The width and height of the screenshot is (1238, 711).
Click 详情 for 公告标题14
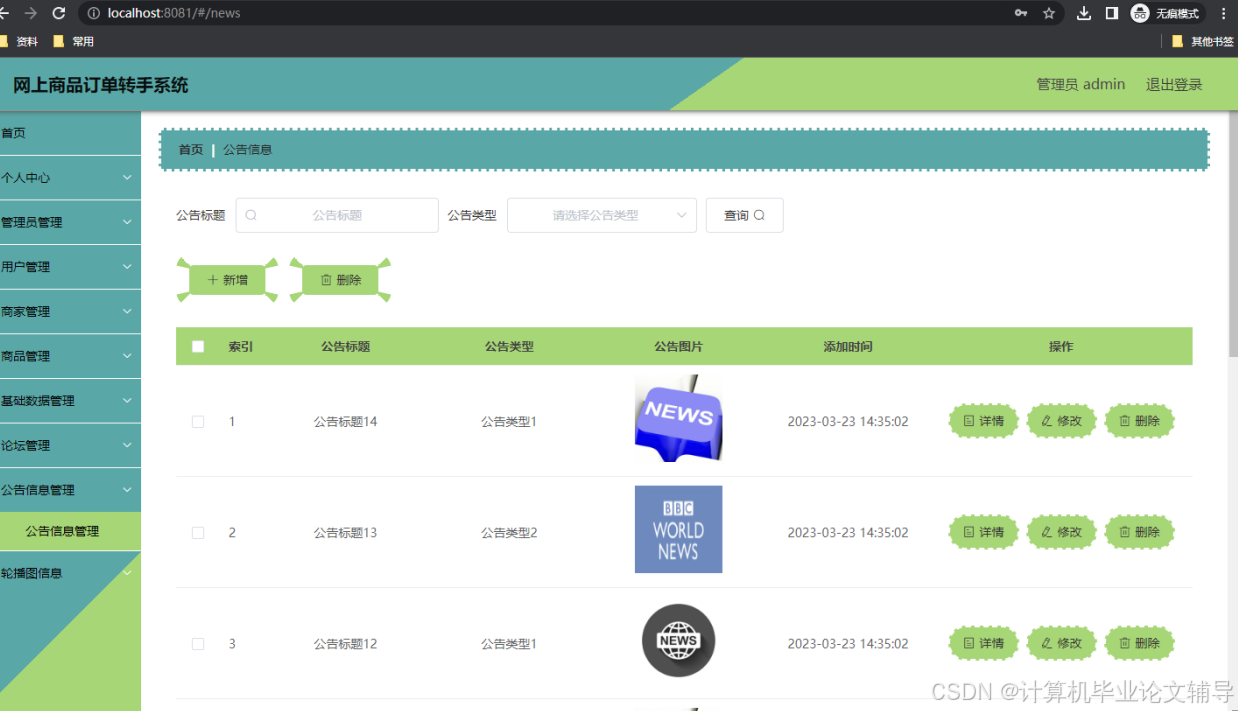983,421
